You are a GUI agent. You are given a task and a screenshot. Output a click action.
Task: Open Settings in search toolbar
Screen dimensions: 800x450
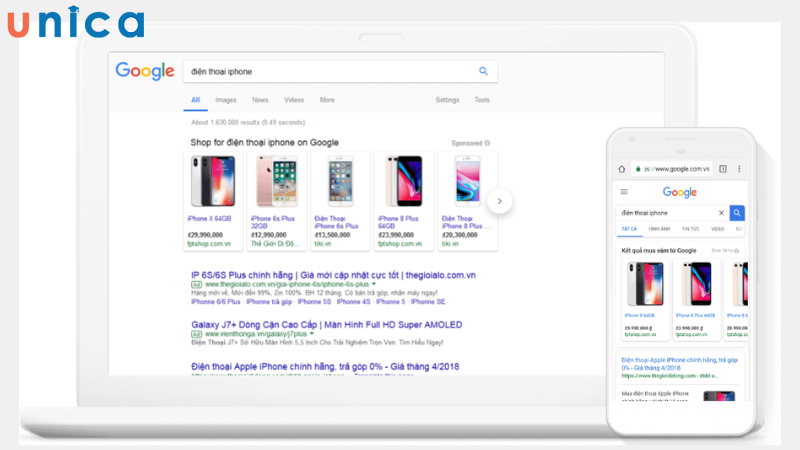pos(447,100)
